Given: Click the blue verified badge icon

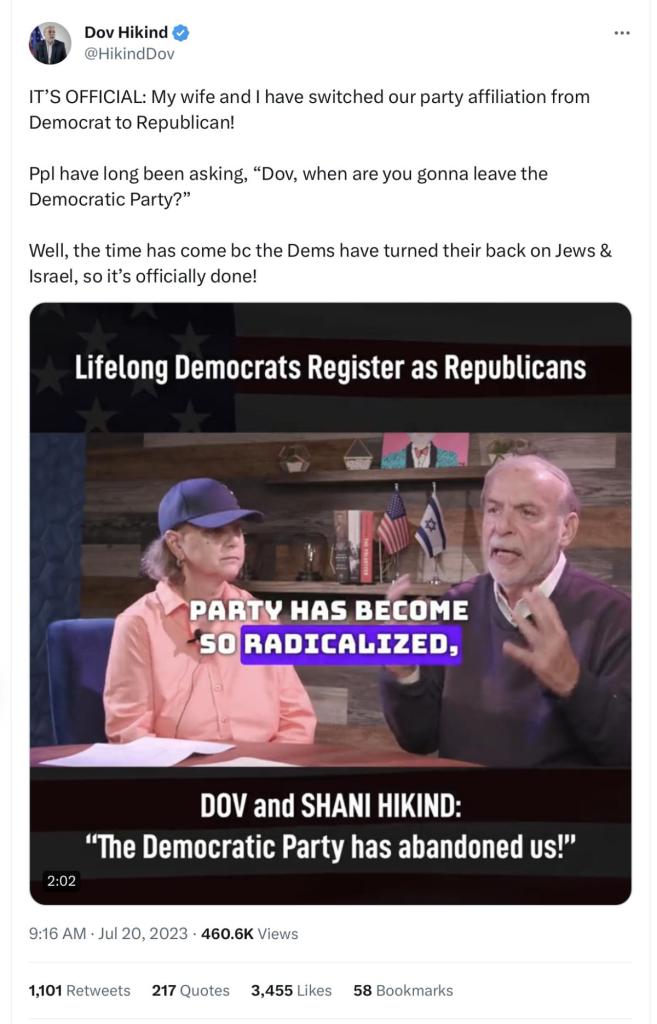Looking at the screenshot, I should pos(181,32).
